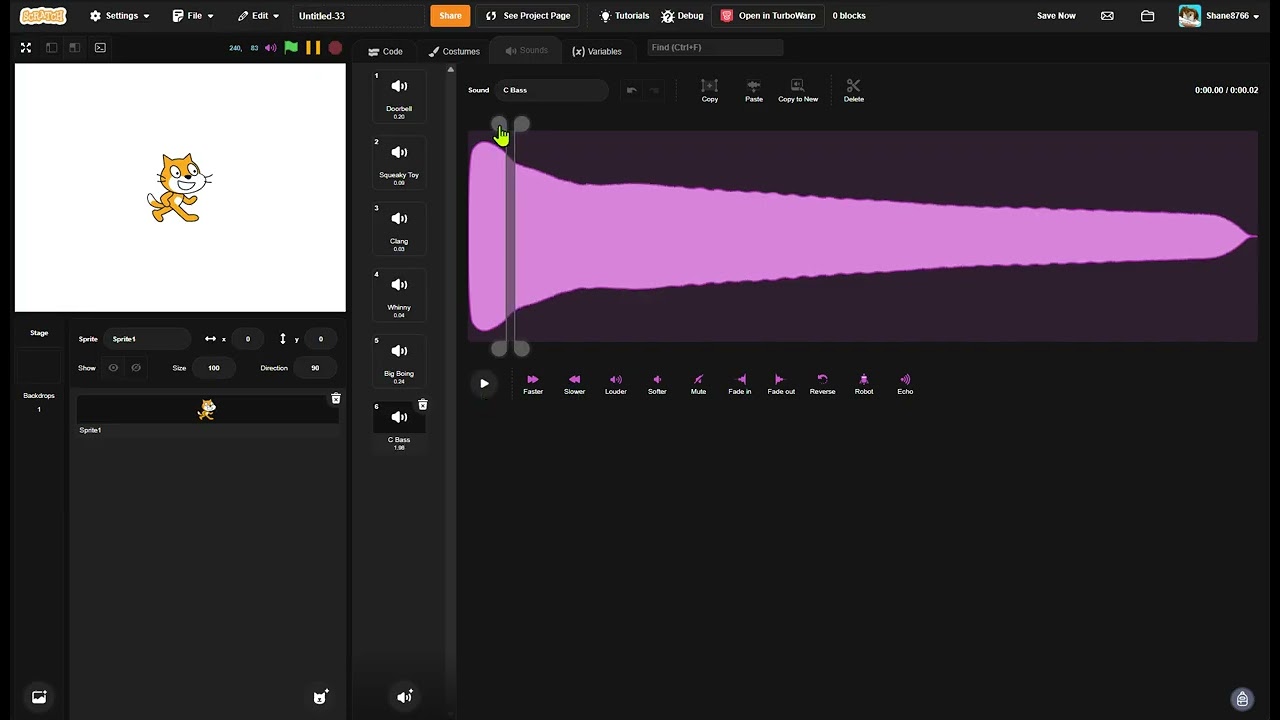
Task: Apply the Robot effect
Action: pyautogui.click(x=864, y=384)
